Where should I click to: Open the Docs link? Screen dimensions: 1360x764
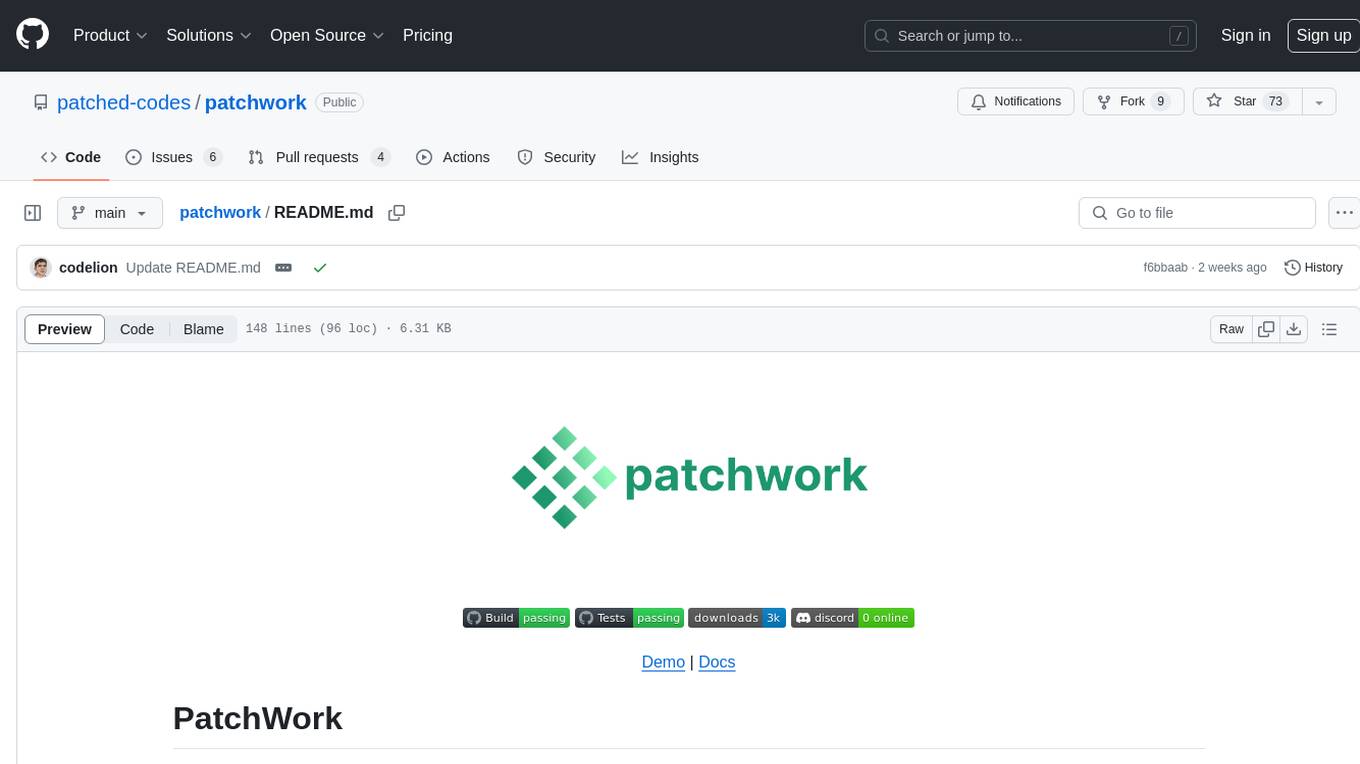pyautogui.click(x=717, y=662)
